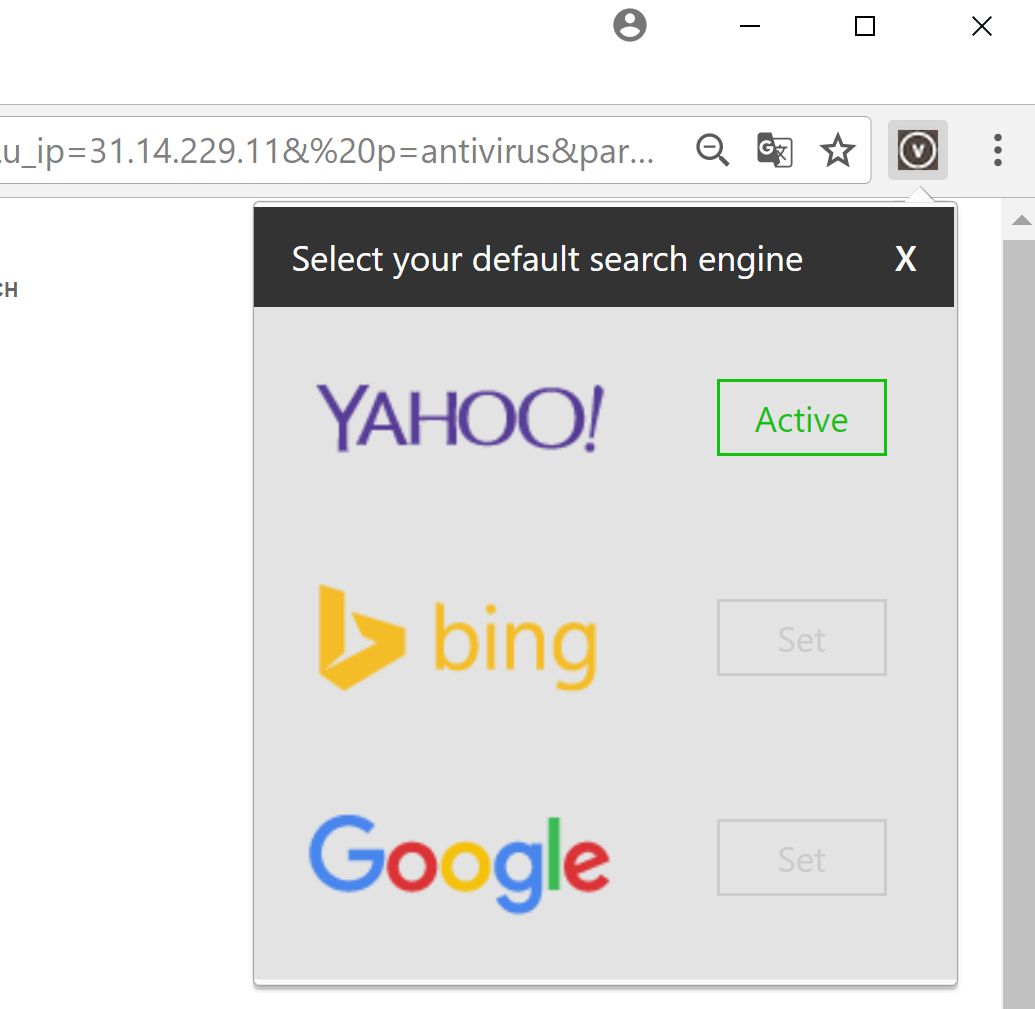Click the address bar URL text

click(330, 151)
